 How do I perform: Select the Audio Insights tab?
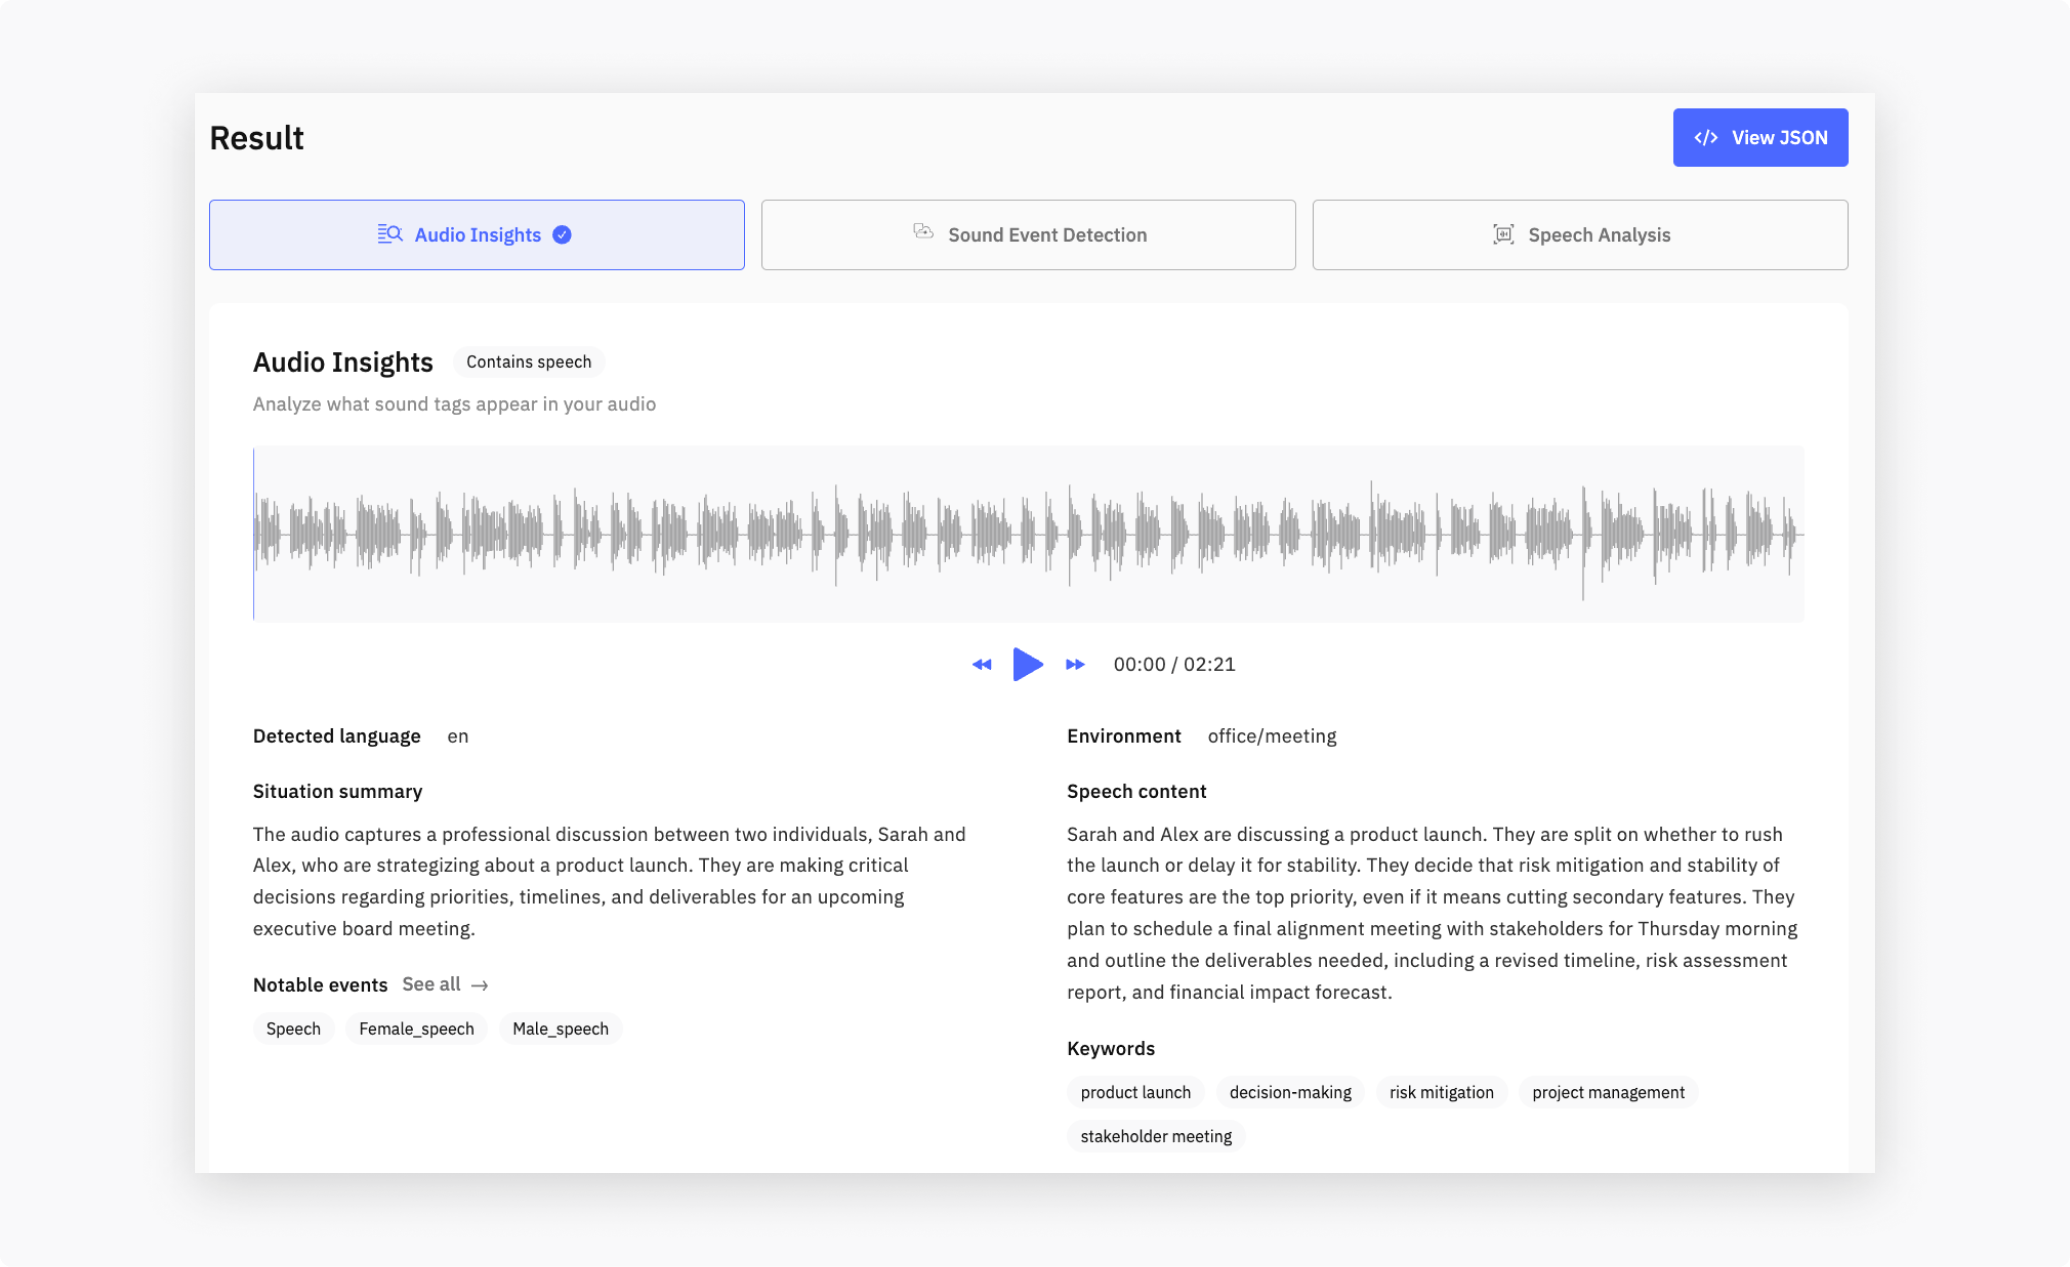(476, 235)
